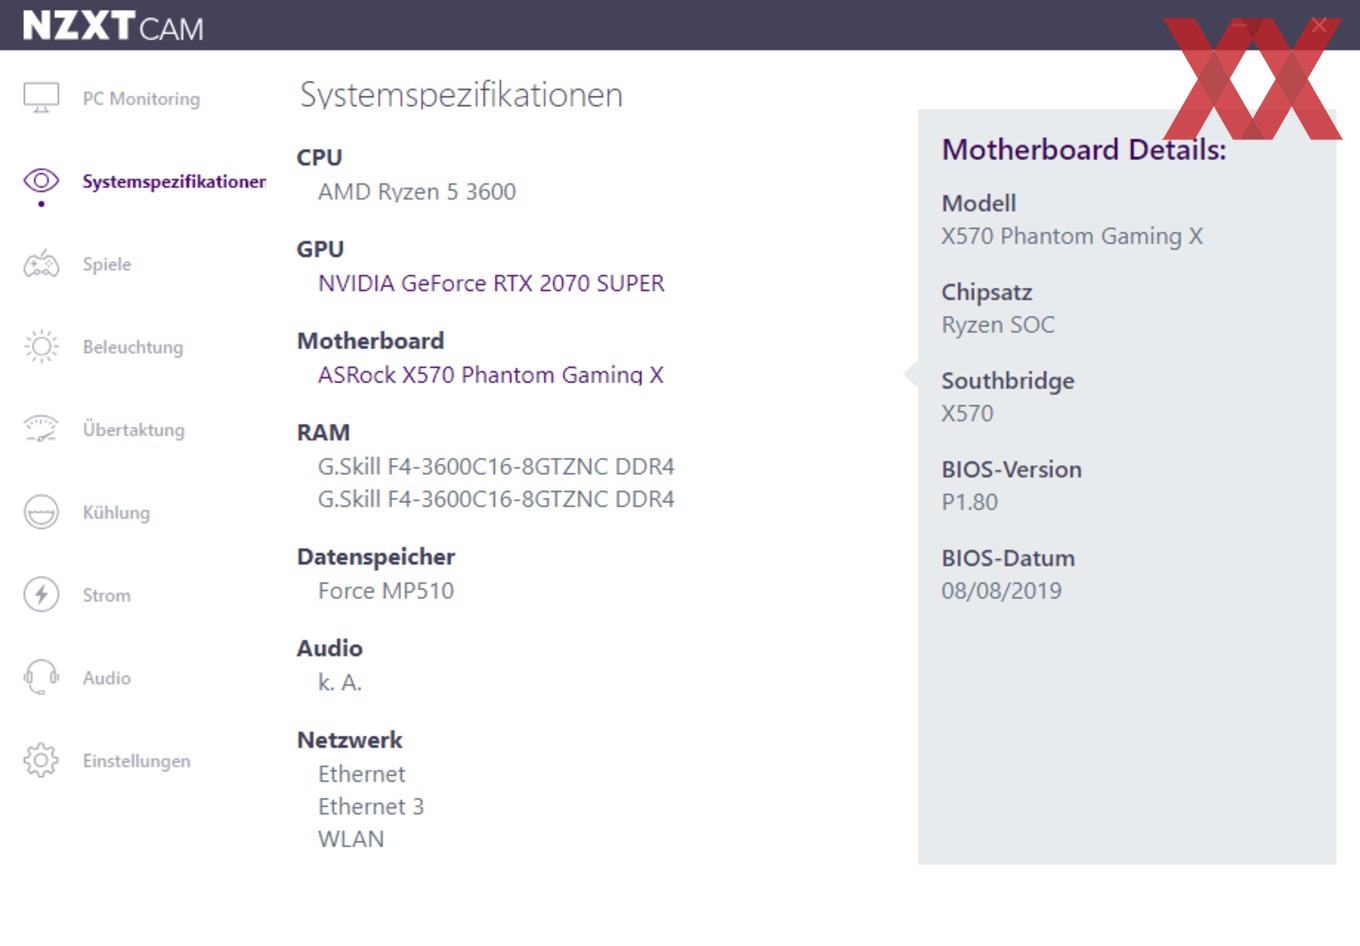
Task: Select Systemspezifikationen in the sidebar
Action: click(x=174, y=181)
